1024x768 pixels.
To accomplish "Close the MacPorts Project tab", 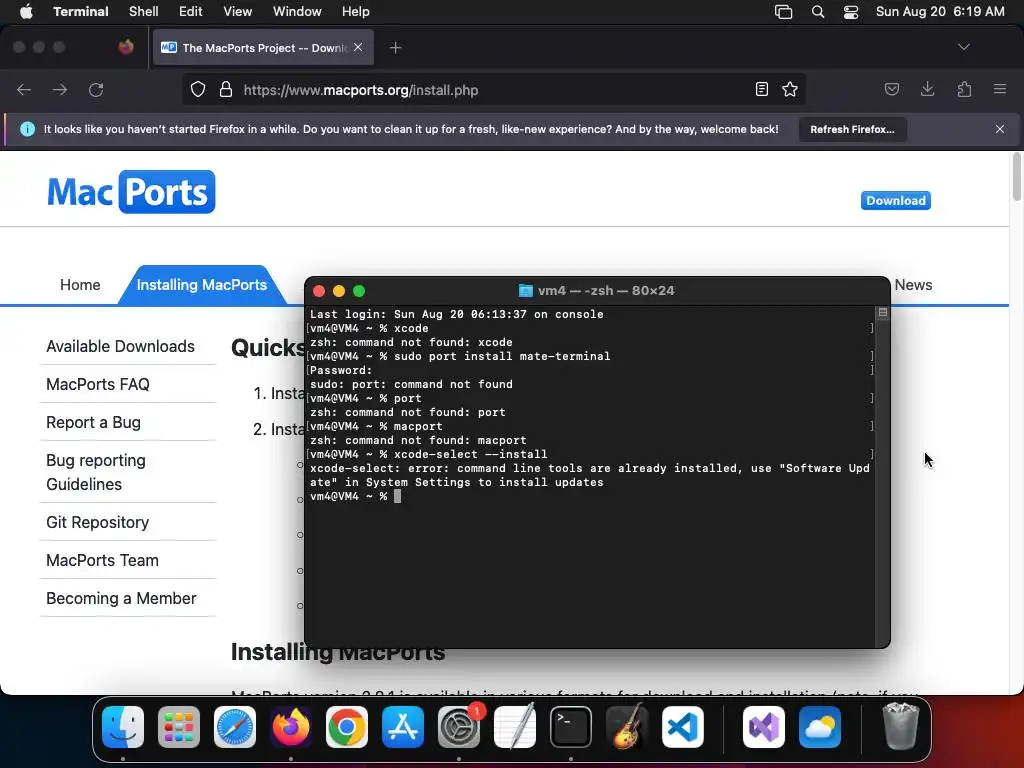I will click(358, 48).
